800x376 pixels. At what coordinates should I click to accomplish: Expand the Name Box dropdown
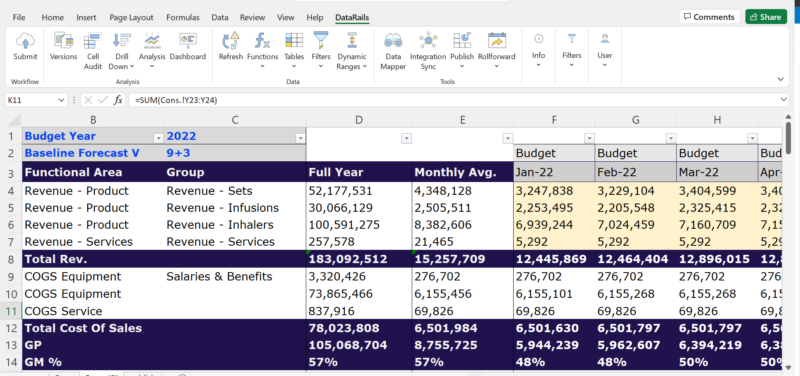pyautogui.click(x=62, y=101)
